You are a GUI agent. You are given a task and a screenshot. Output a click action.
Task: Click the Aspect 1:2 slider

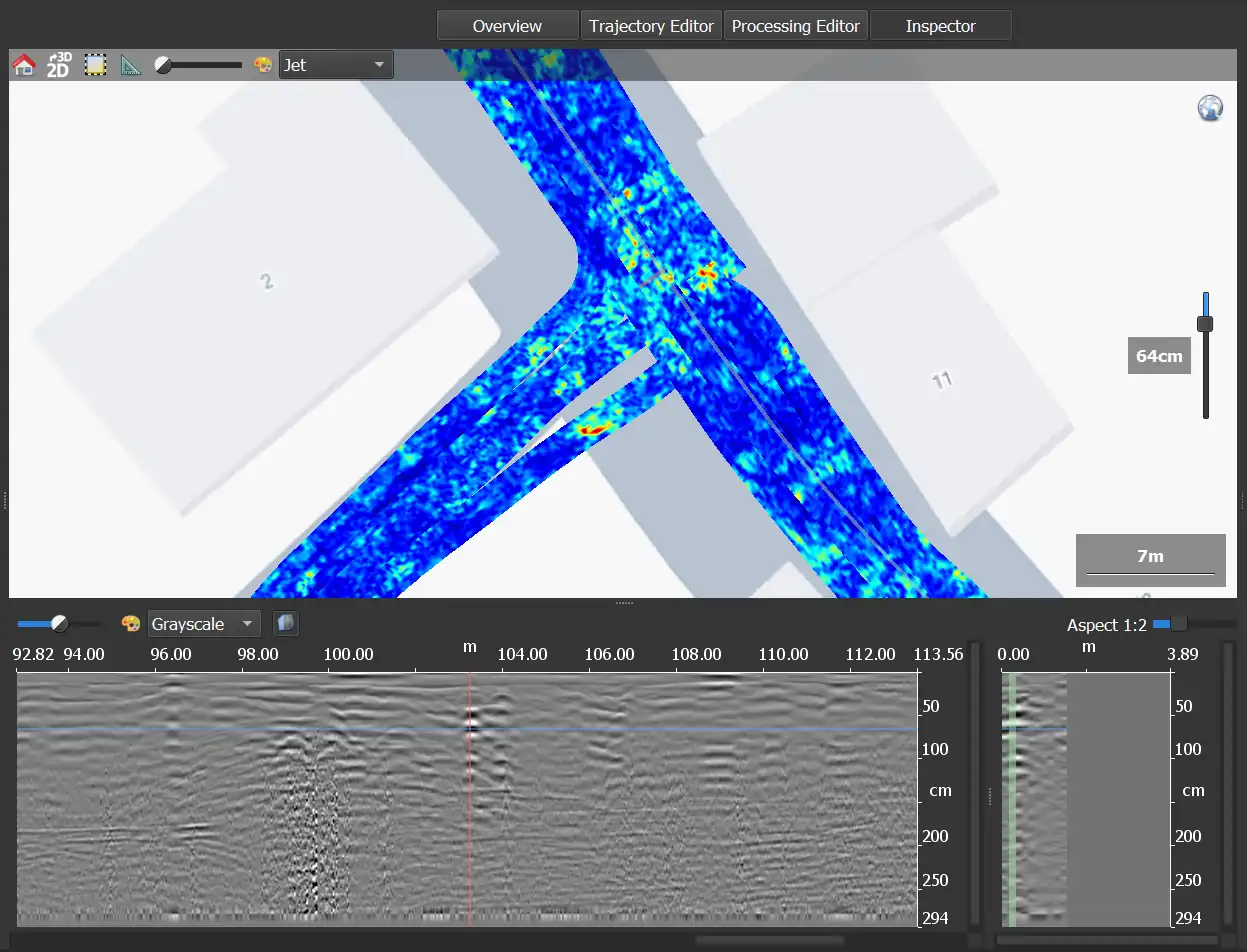(x=1194, y=624)
